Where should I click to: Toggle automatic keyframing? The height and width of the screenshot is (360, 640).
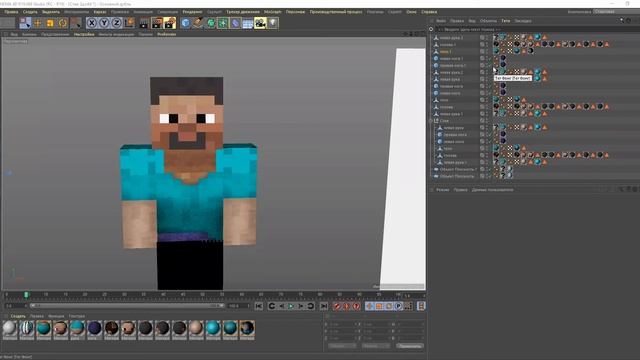pos(347,306)
